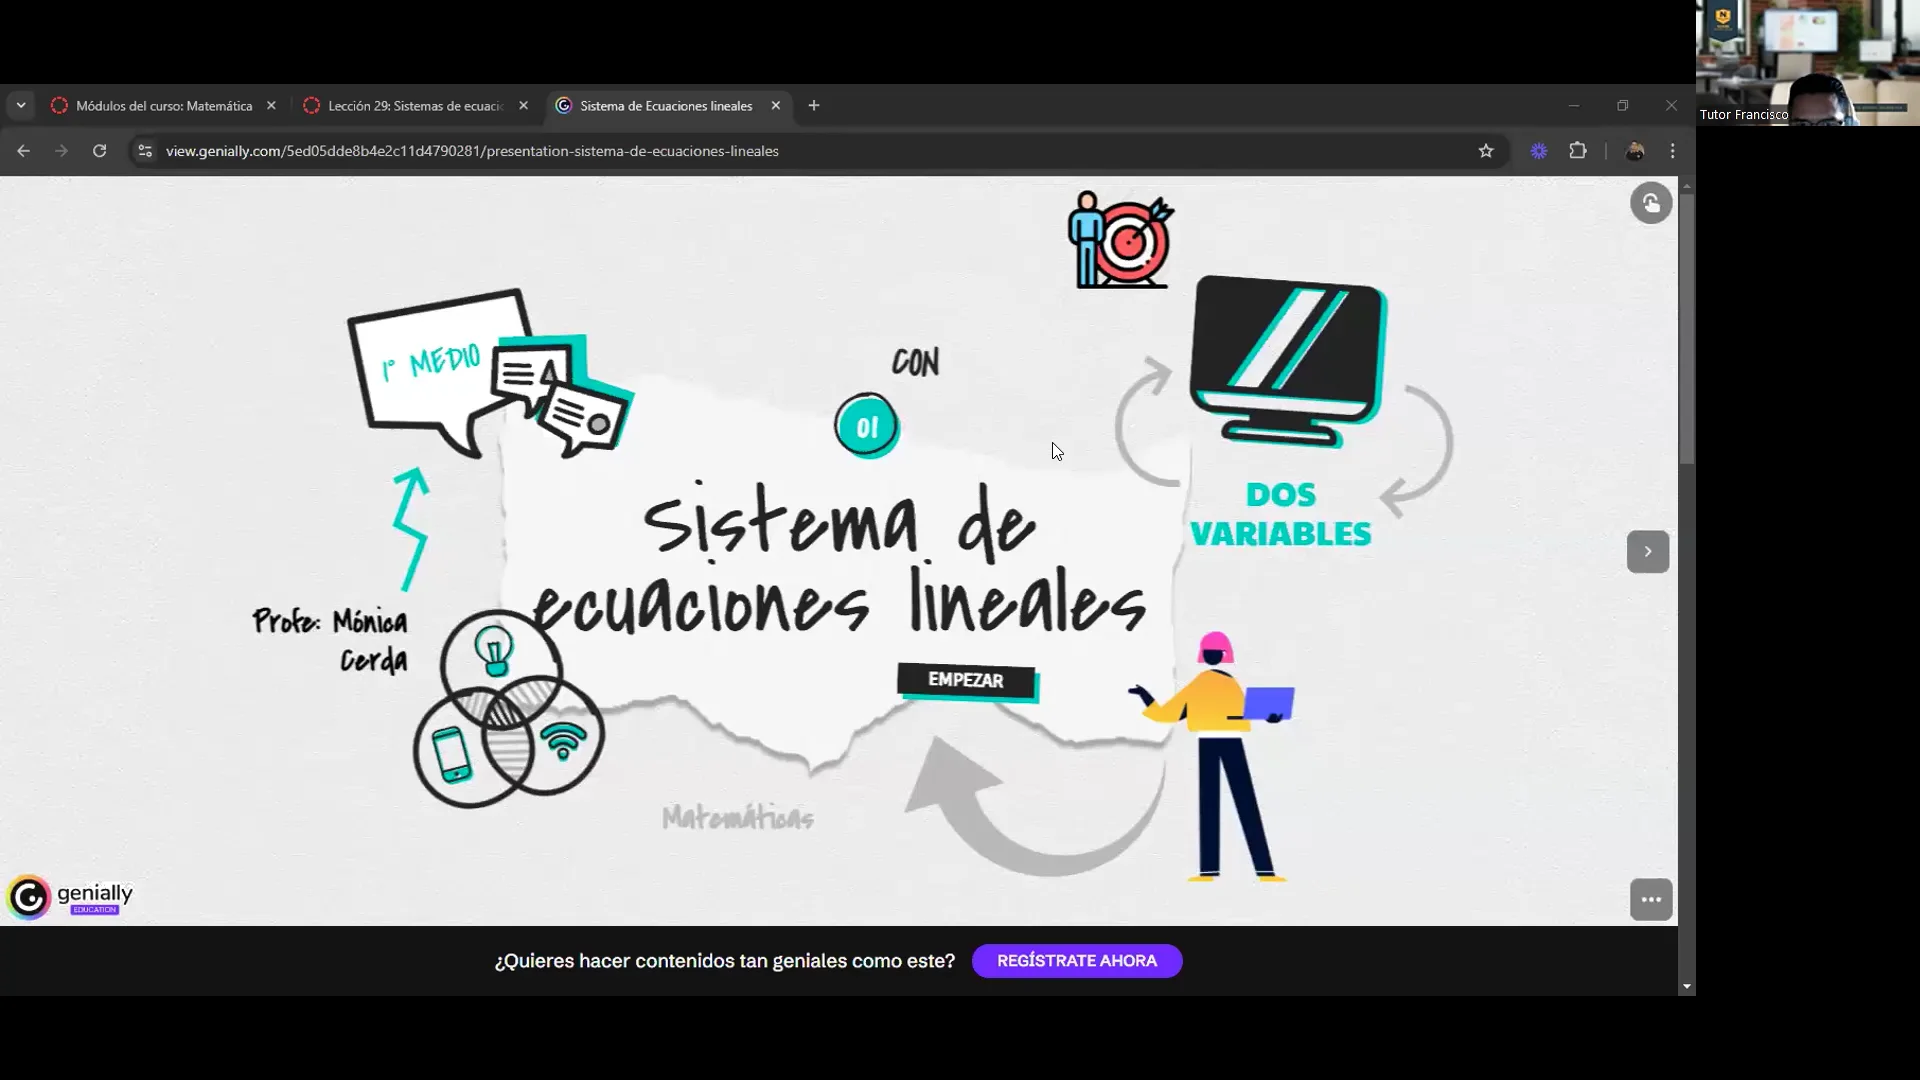Open the browser extensions puzzle icon

click(1579, 151)
